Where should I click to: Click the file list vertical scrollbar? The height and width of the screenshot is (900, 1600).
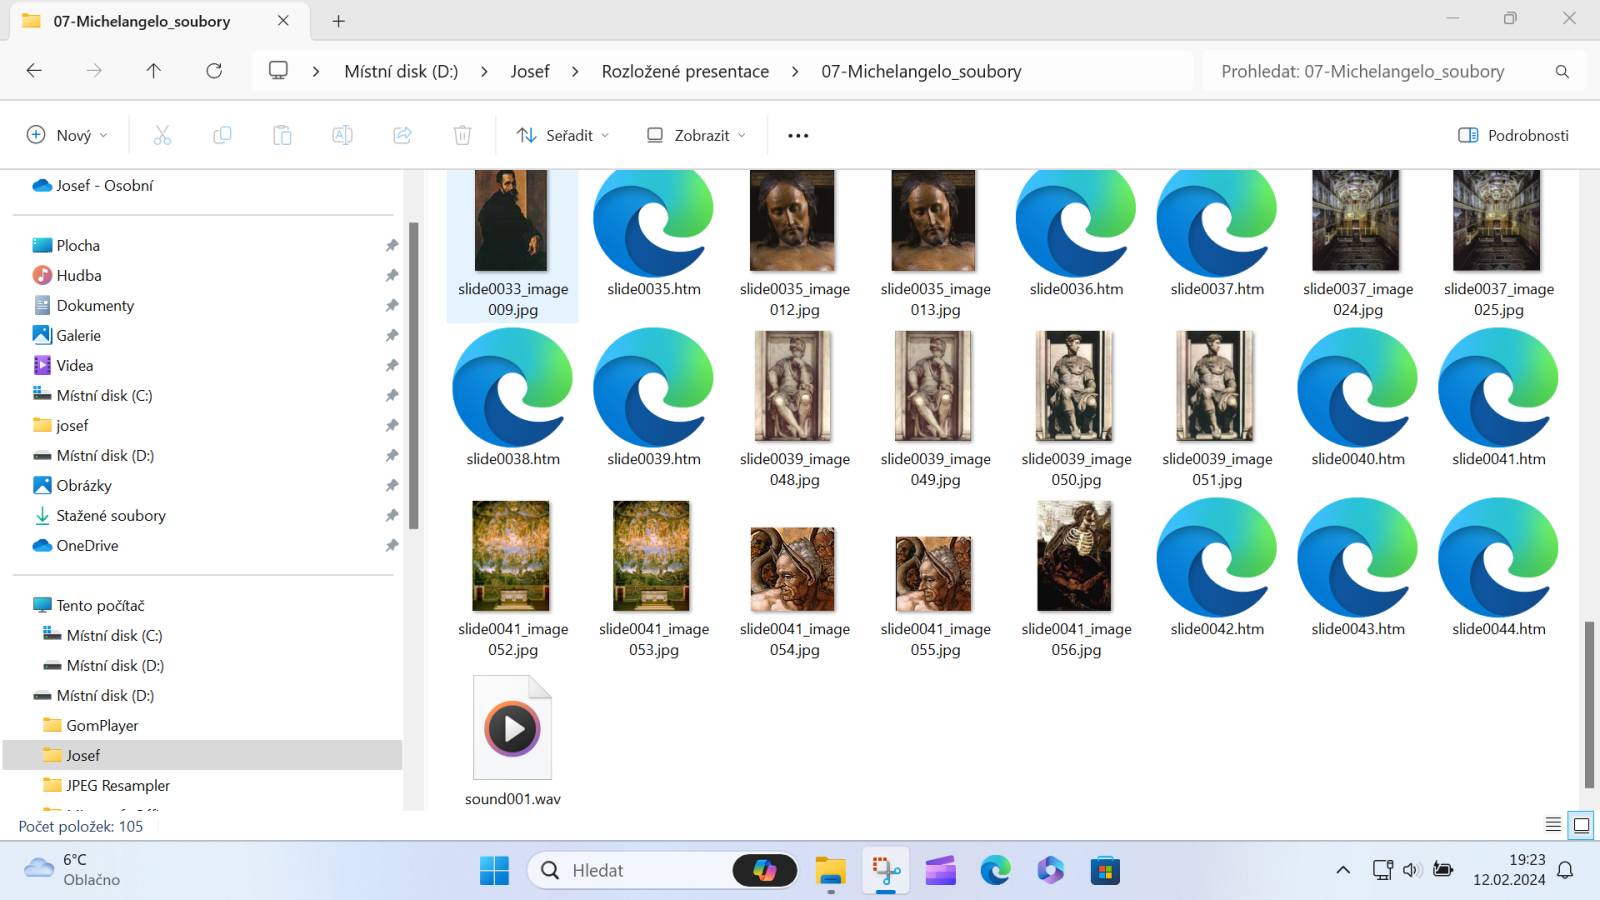[1589, 704]
